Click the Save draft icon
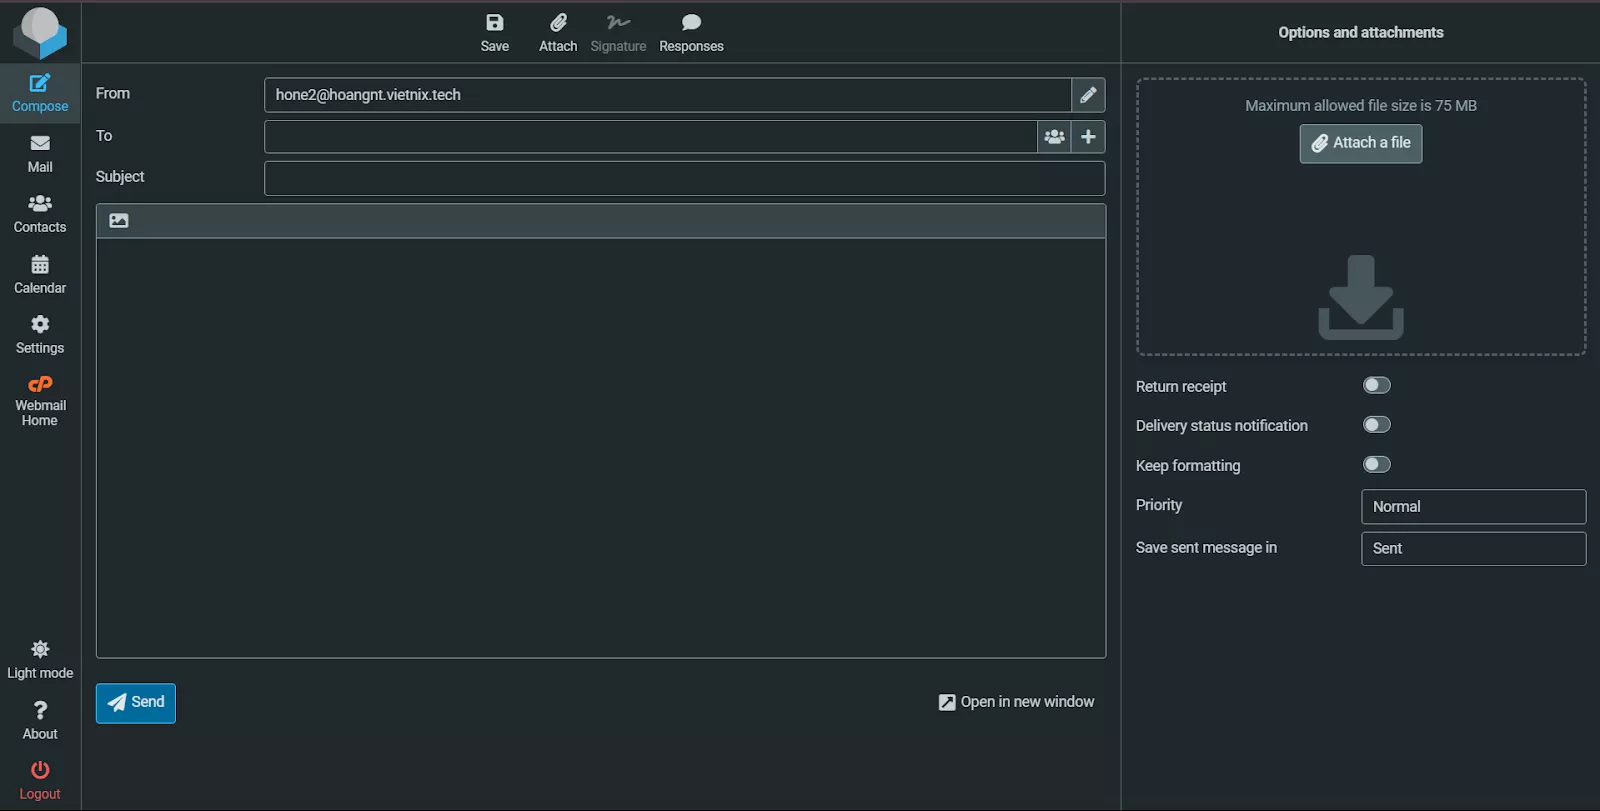1600x811 pixels. click(x=494, y=24)
